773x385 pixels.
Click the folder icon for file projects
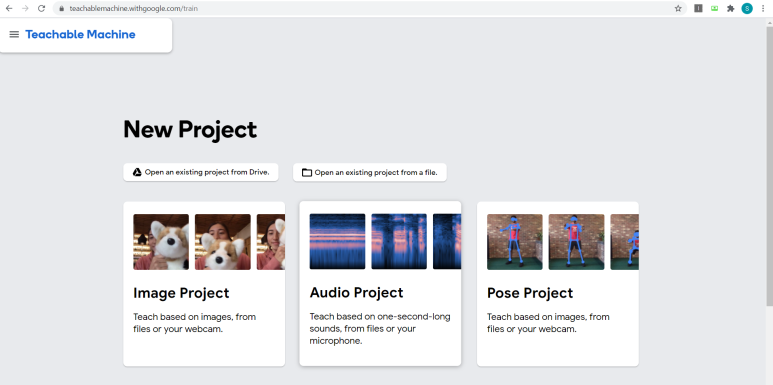click(x=307, y=173)
